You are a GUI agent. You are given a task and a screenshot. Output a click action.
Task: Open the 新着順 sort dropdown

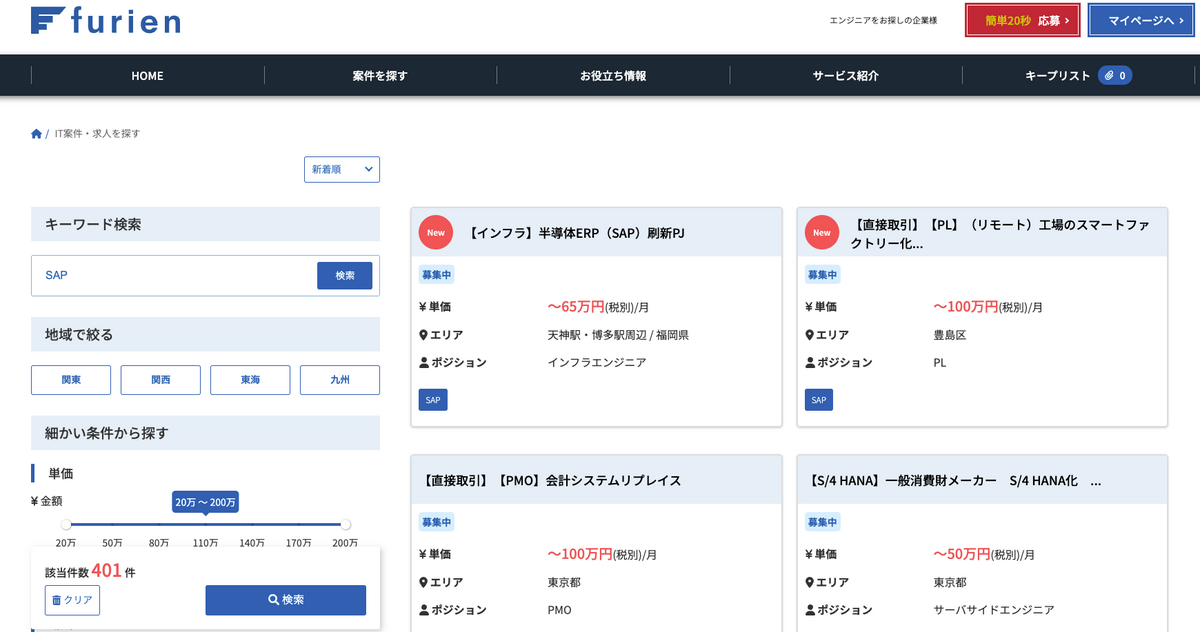pos(342,170)
